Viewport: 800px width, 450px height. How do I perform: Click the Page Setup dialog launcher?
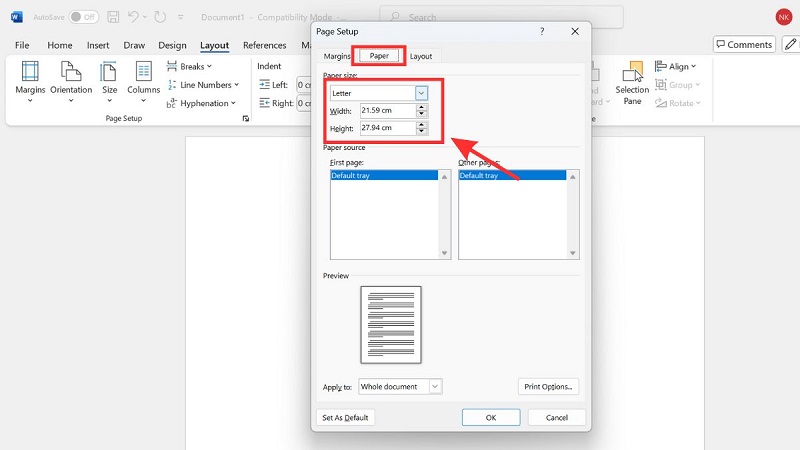click(x=246, y=119)
